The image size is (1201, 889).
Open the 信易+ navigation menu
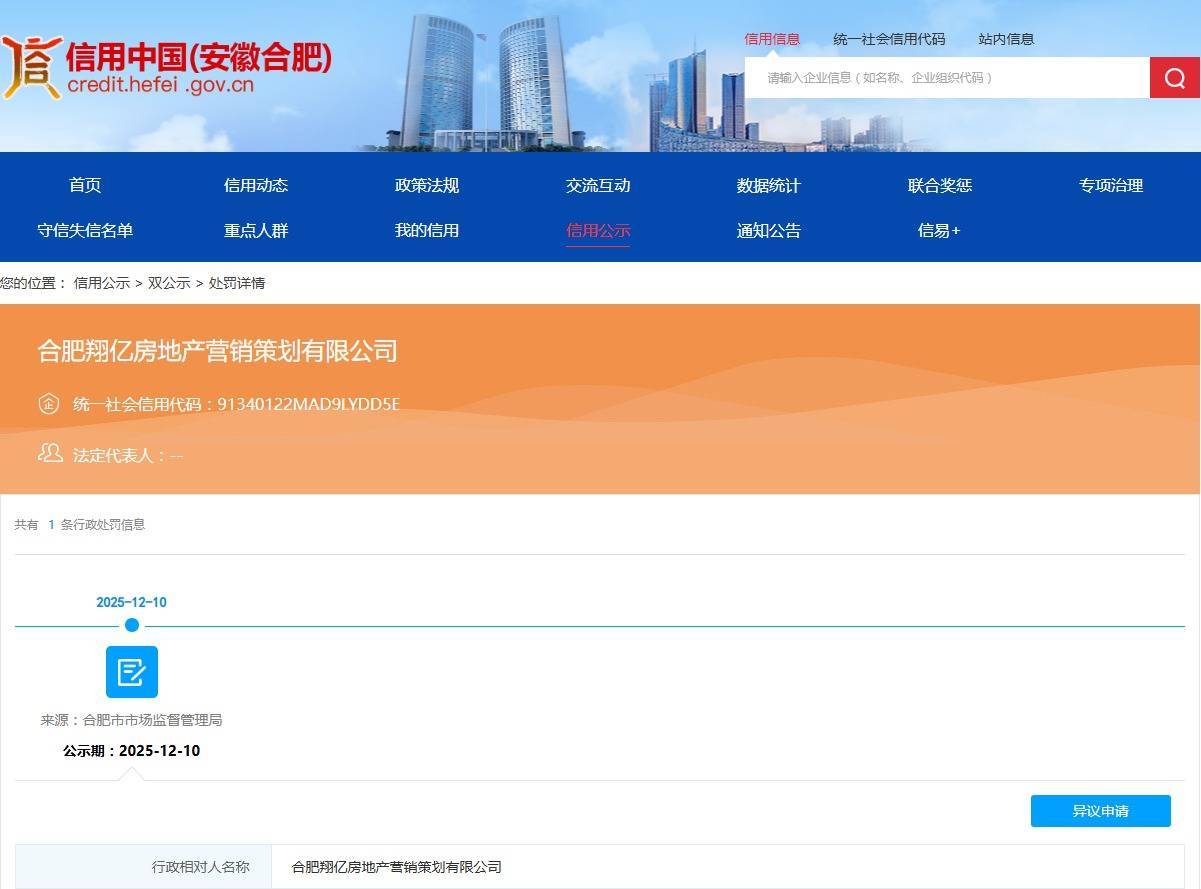click(939, 230)
